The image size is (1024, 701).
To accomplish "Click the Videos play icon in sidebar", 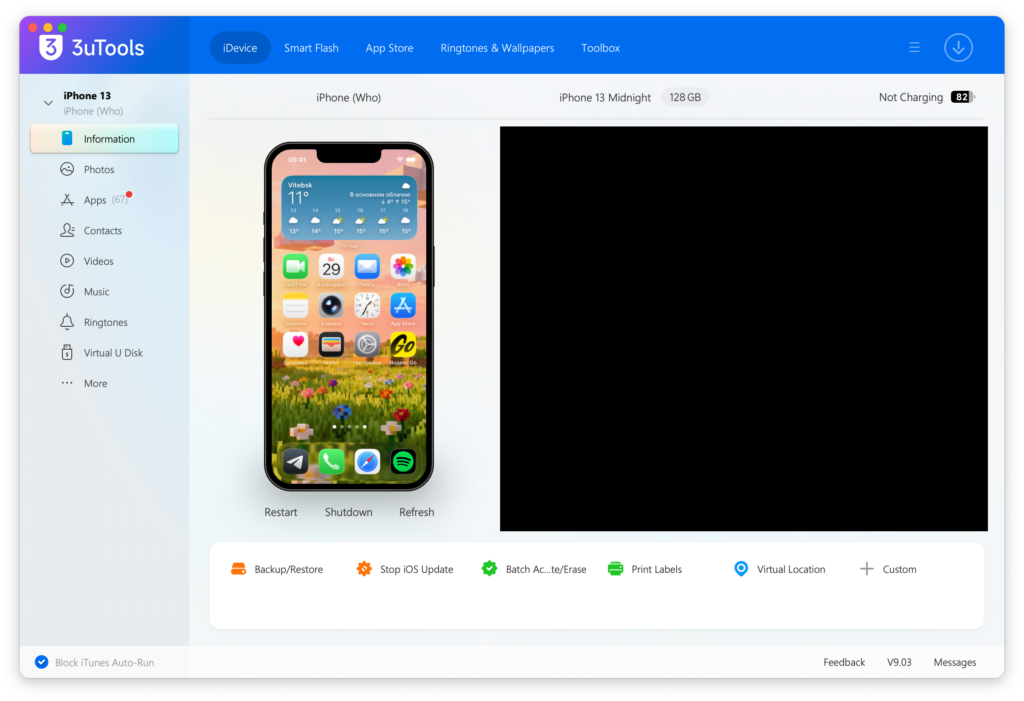I will point(67,261).
